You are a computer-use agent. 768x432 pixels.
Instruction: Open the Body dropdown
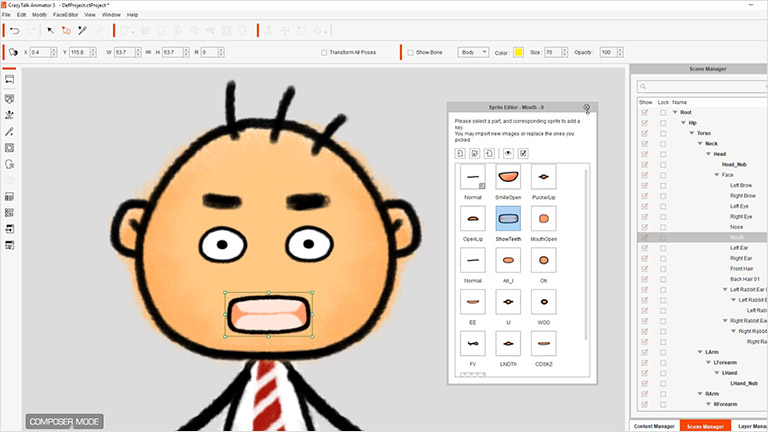473,52
